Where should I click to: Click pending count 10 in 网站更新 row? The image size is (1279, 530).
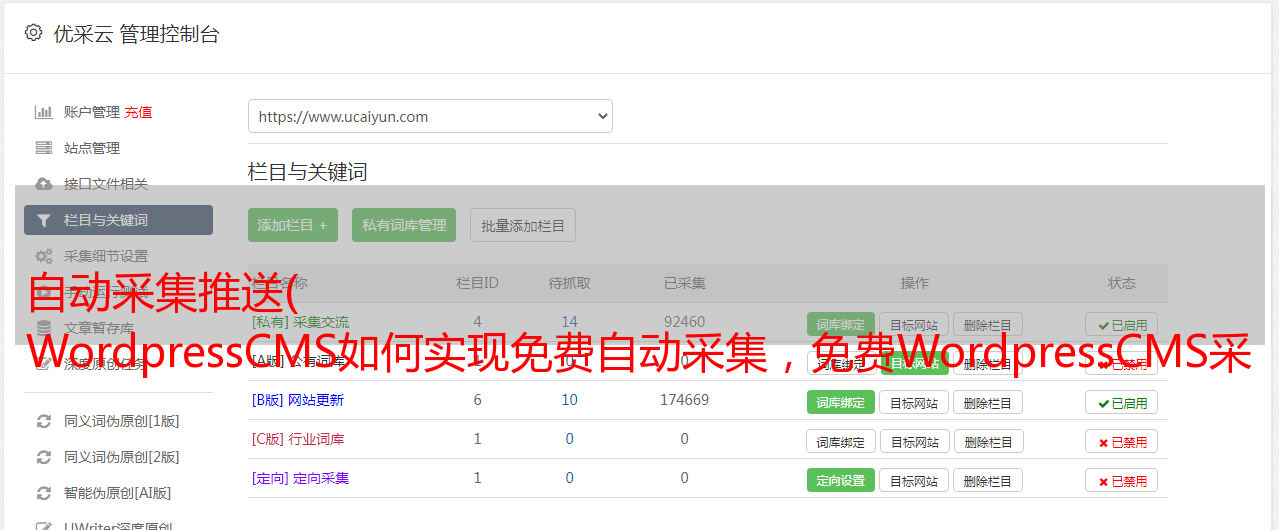tap(570, 400)
